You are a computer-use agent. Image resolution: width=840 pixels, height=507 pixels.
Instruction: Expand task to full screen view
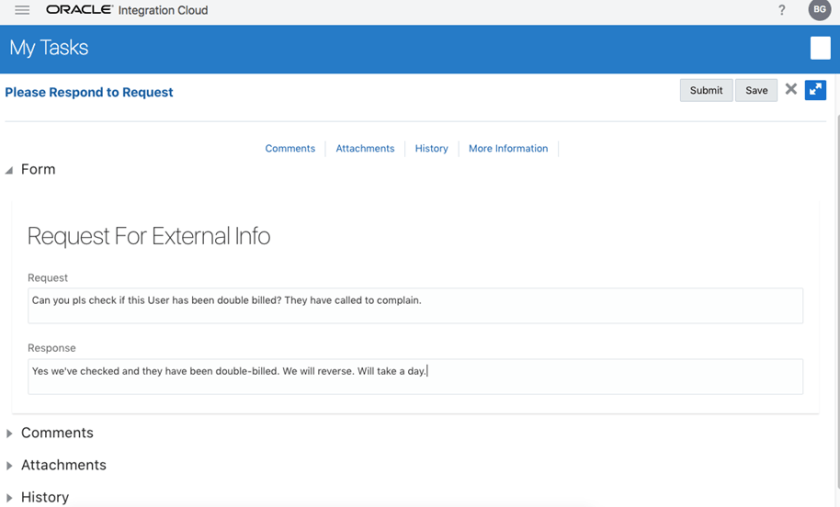[816, 90]
